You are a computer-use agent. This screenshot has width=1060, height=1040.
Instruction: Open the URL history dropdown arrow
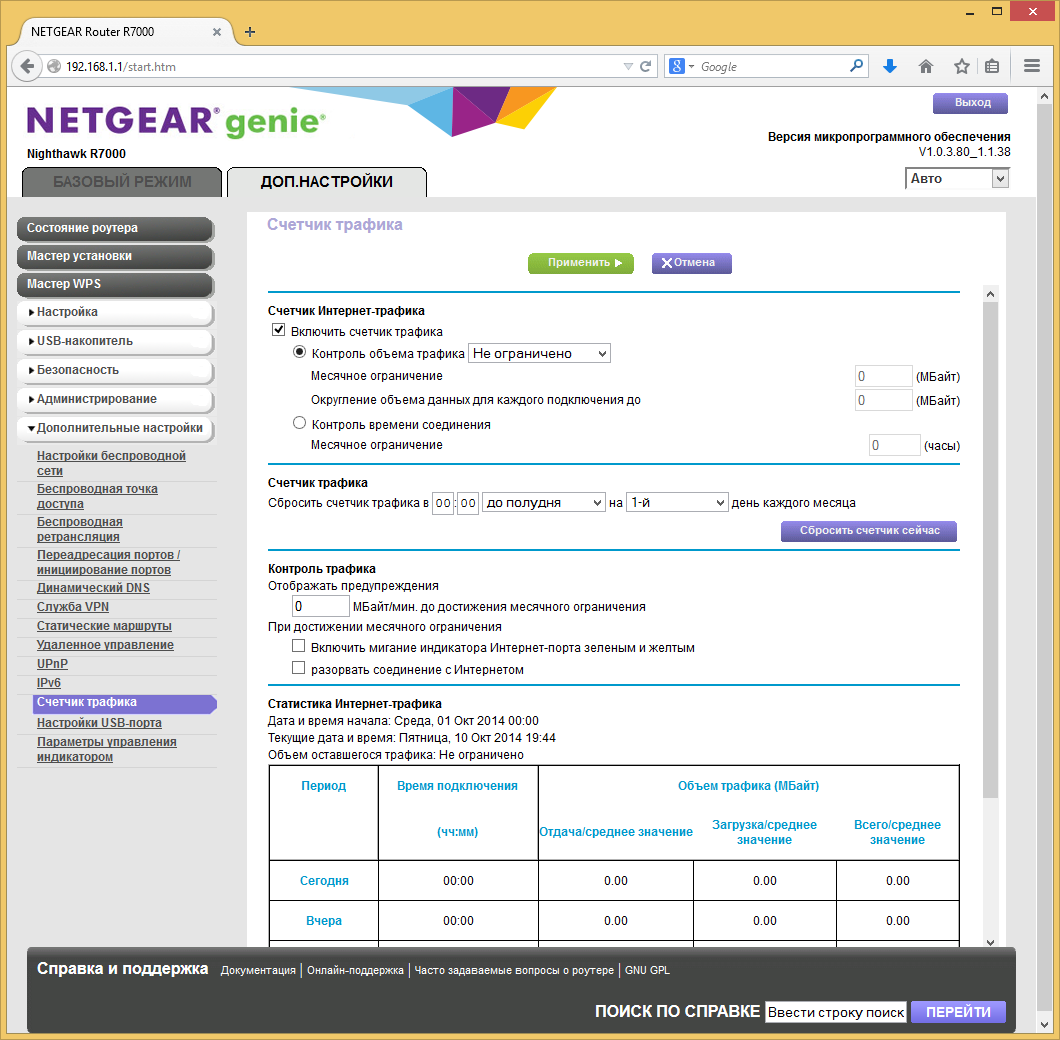click(628, 66)
